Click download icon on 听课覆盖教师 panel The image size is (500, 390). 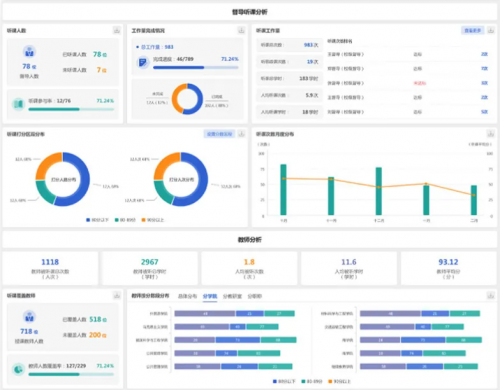pos(117,295)
